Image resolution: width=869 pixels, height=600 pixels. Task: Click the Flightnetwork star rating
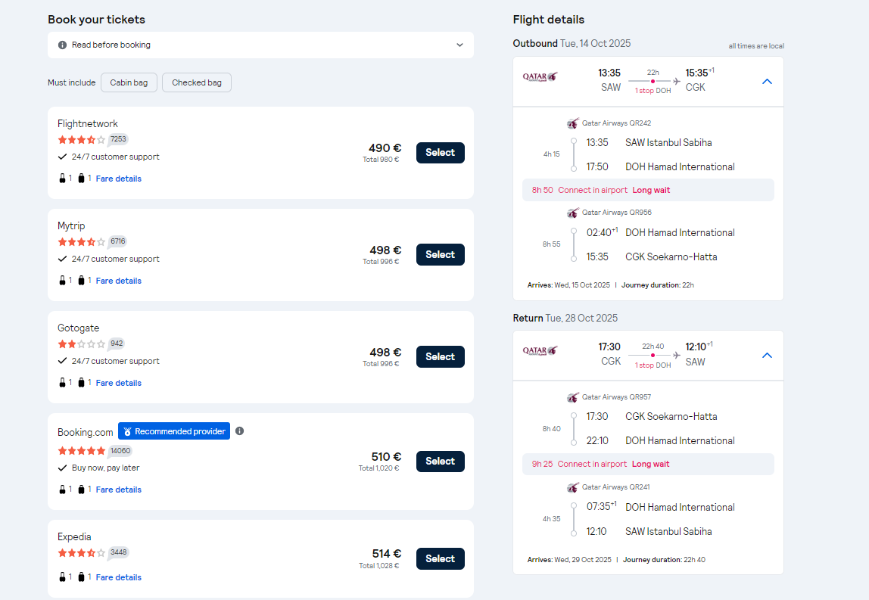tap(81, 140)
